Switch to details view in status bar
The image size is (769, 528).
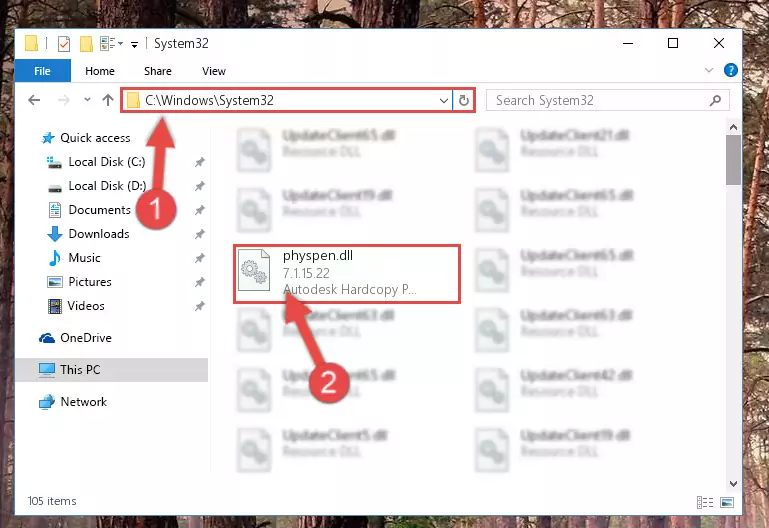(705, 503)
